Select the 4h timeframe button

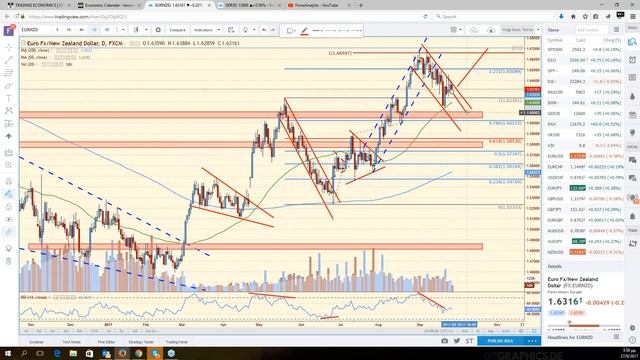pyautogui.click(x=81, y=30)
